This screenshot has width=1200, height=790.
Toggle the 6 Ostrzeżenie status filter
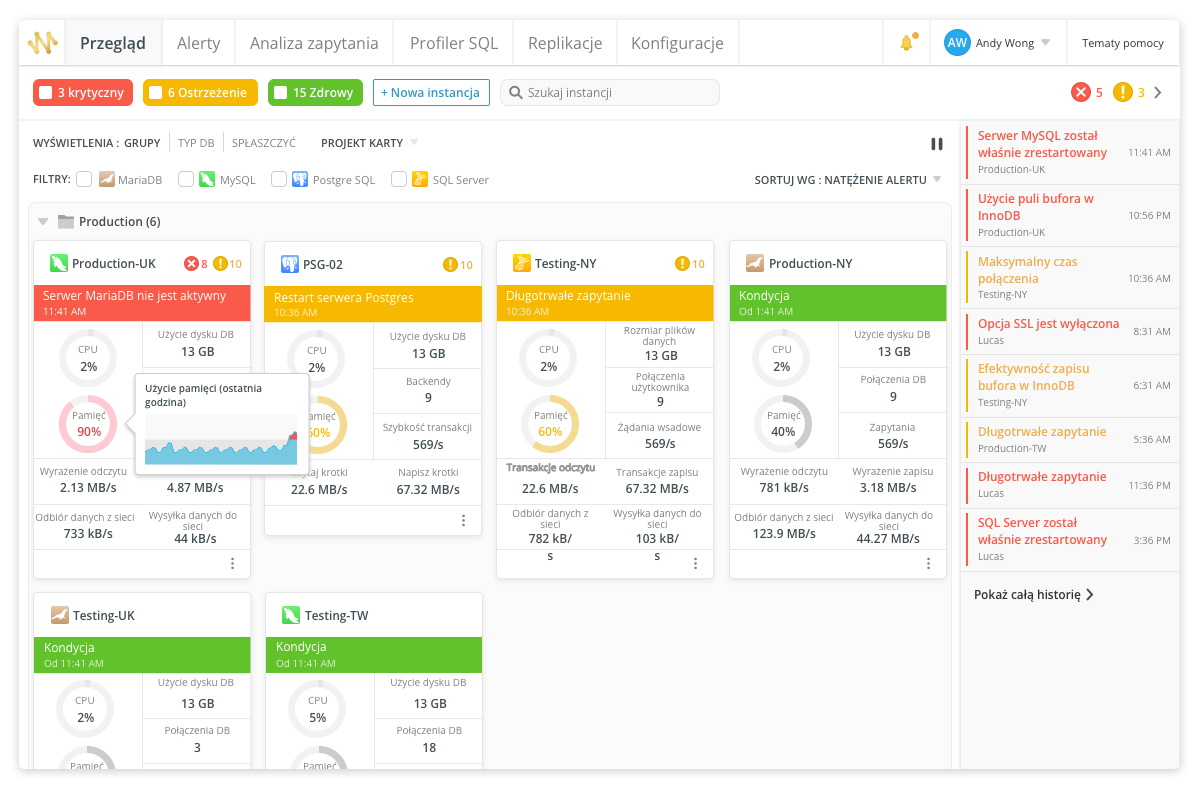200,93
